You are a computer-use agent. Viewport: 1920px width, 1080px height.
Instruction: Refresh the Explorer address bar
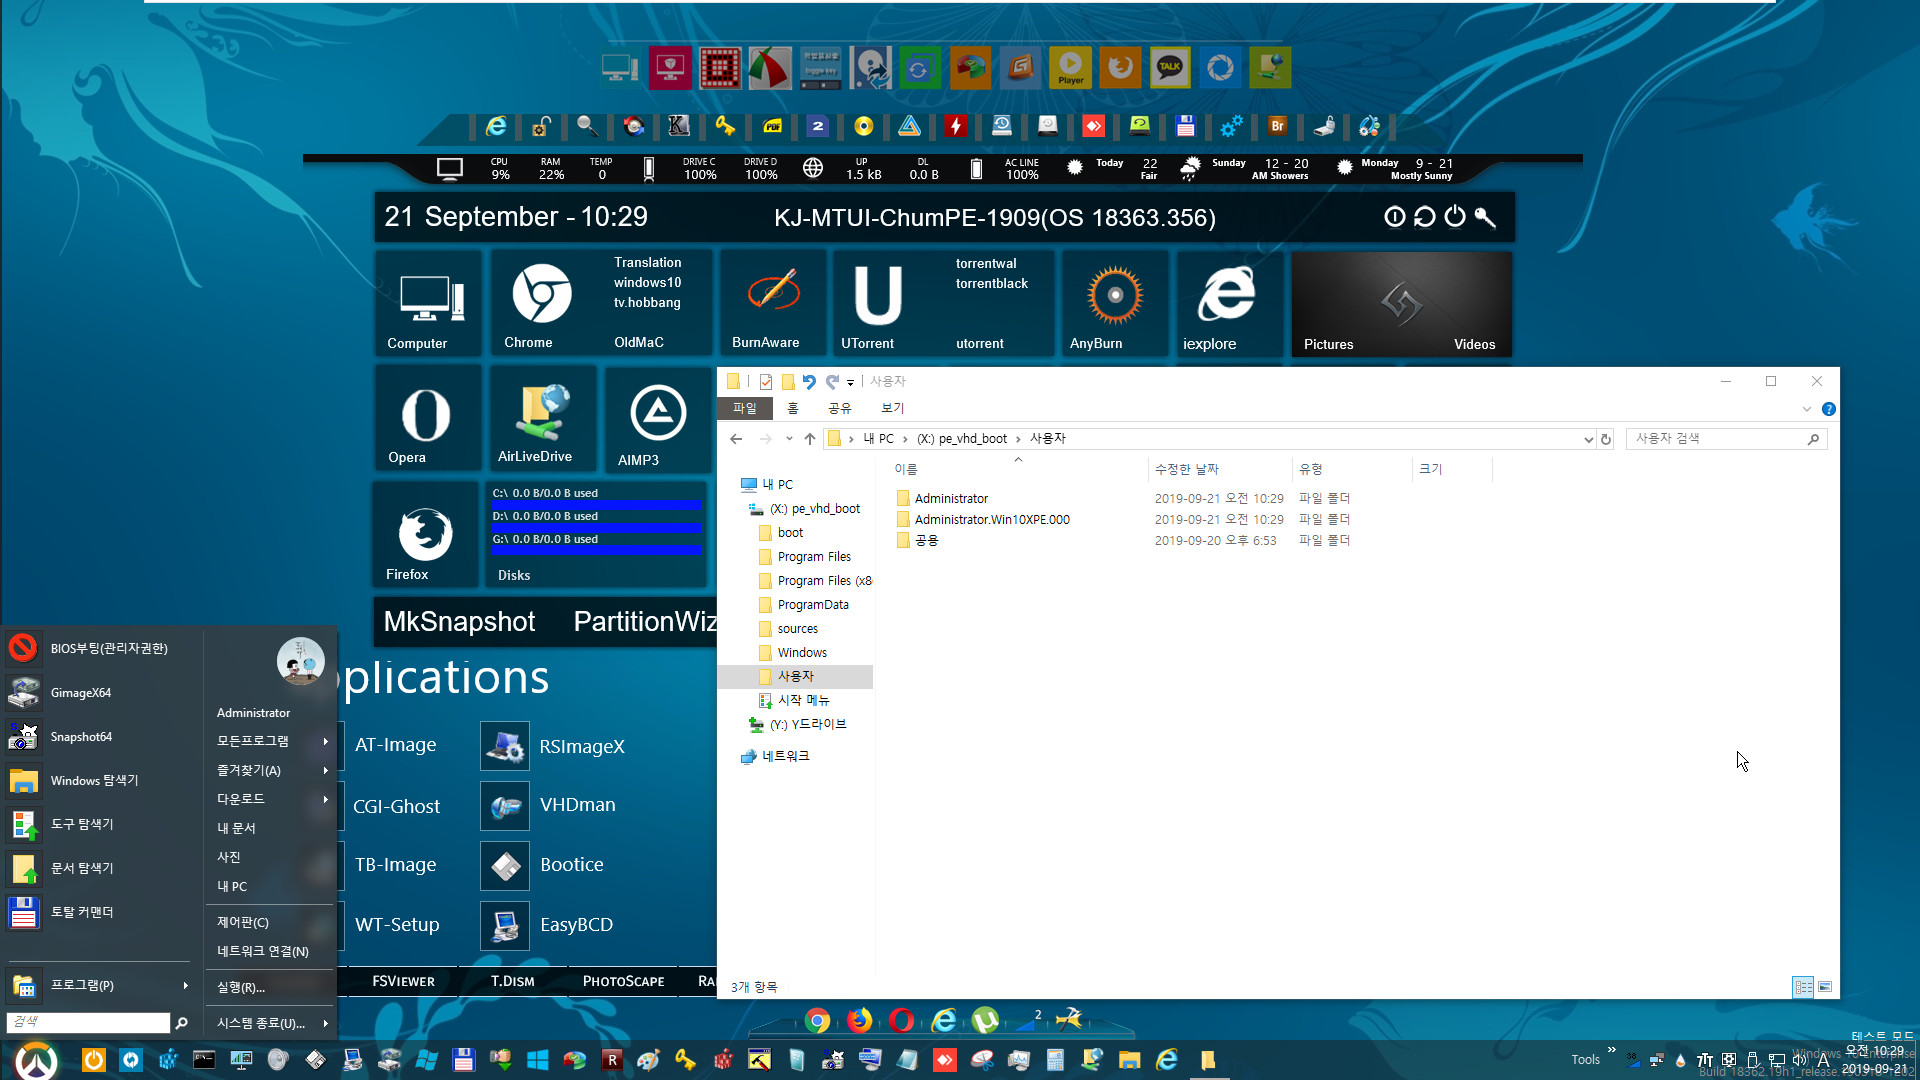(1606, 439)
